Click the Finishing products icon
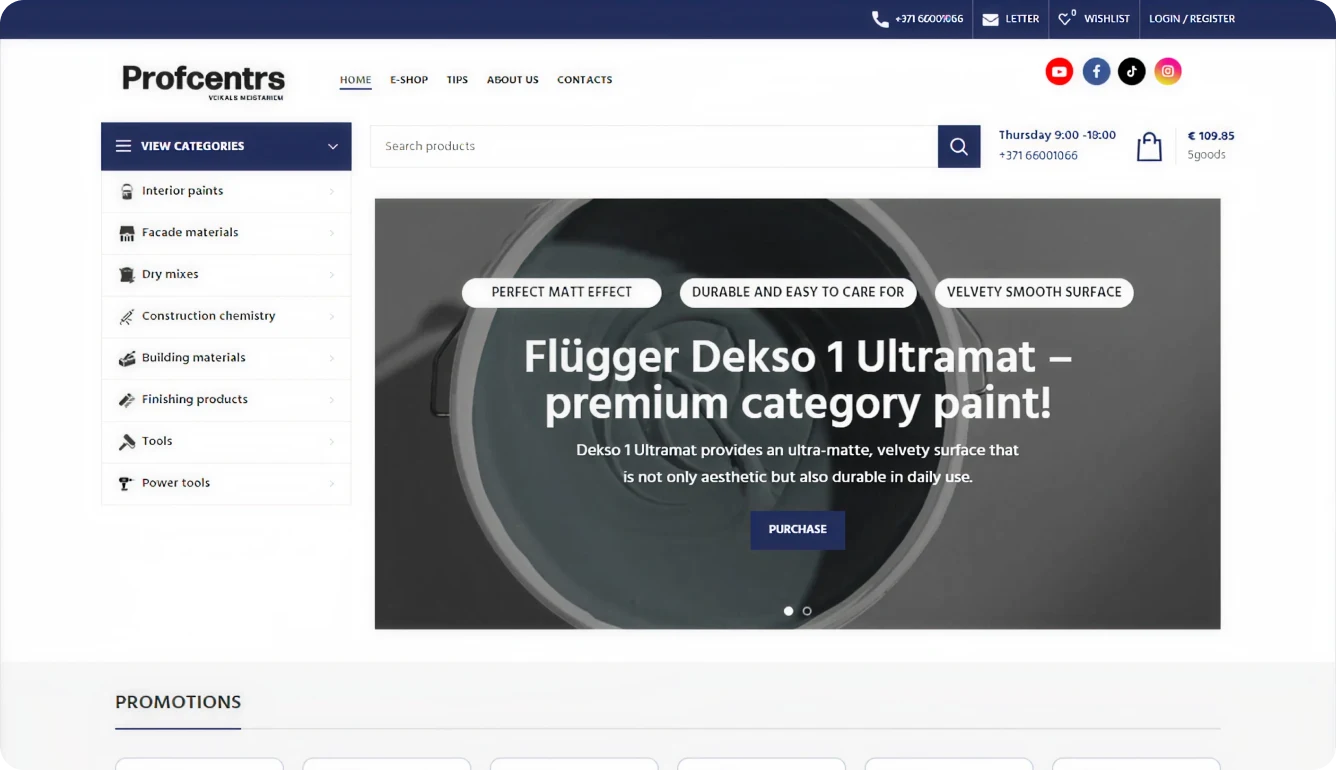 (x=127, y=400)
